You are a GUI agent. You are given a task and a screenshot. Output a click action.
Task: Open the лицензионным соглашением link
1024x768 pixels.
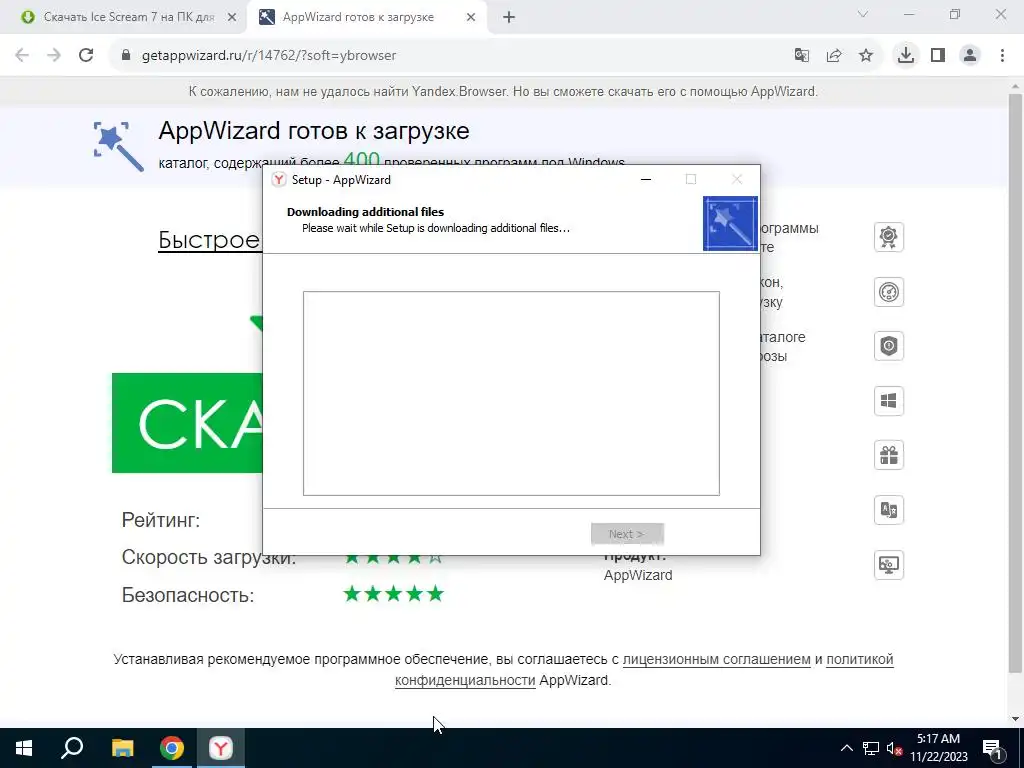716,659
